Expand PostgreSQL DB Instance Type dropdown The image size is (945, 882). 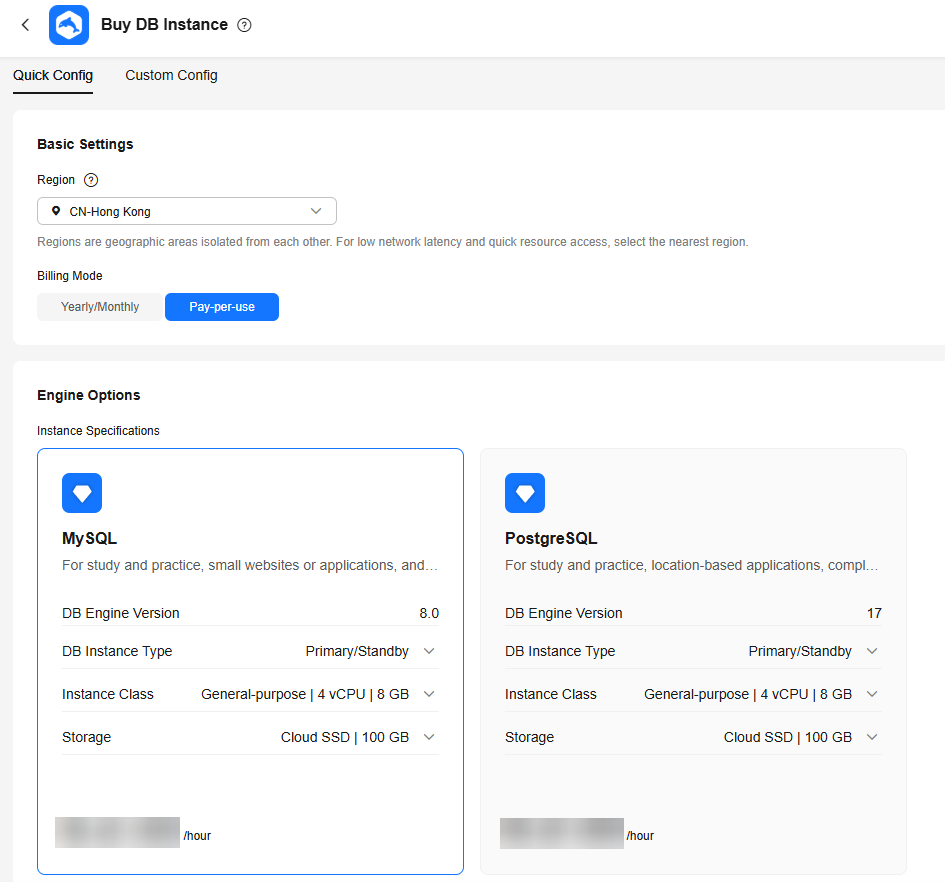click(872, 651)
